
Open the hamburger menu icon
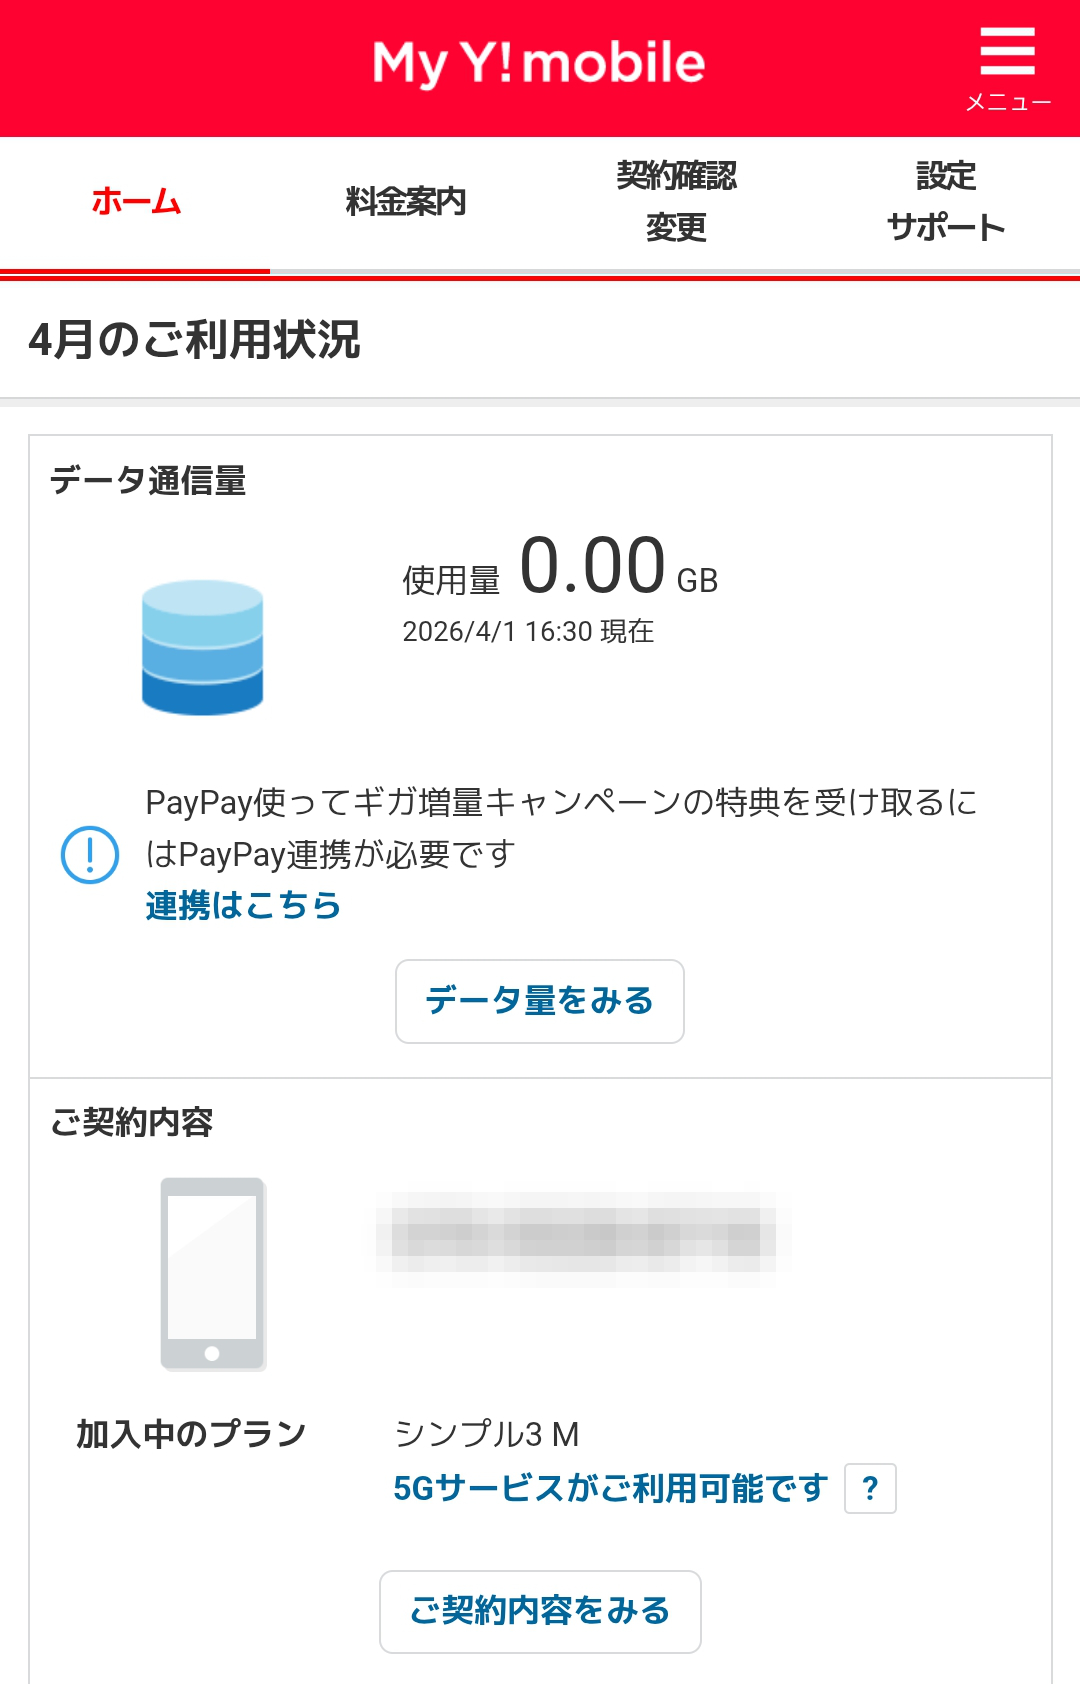pyautogui.click(x=1007, y=52)
